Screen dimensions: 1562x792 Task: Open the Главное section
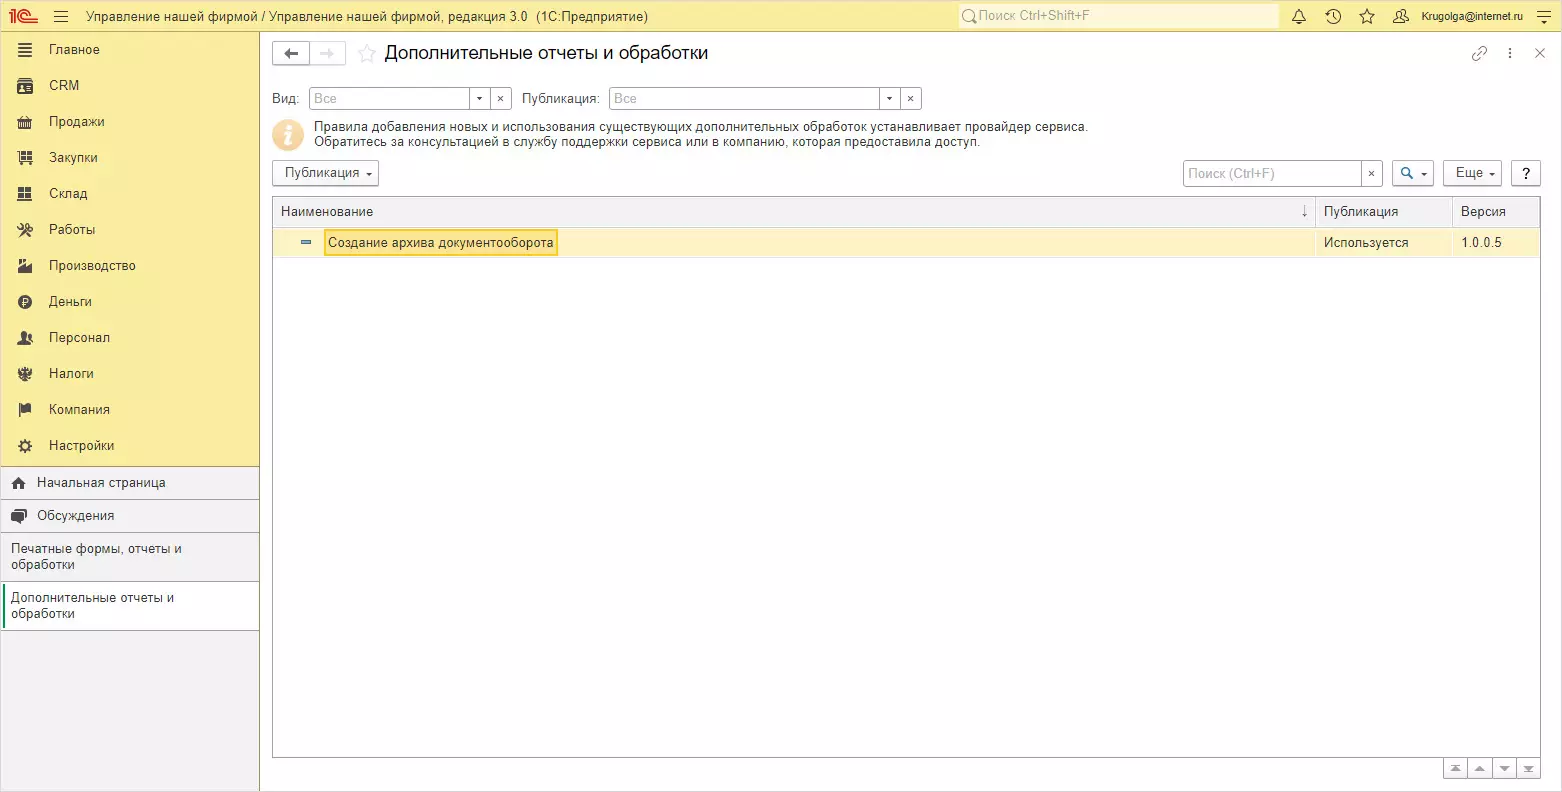130,50
